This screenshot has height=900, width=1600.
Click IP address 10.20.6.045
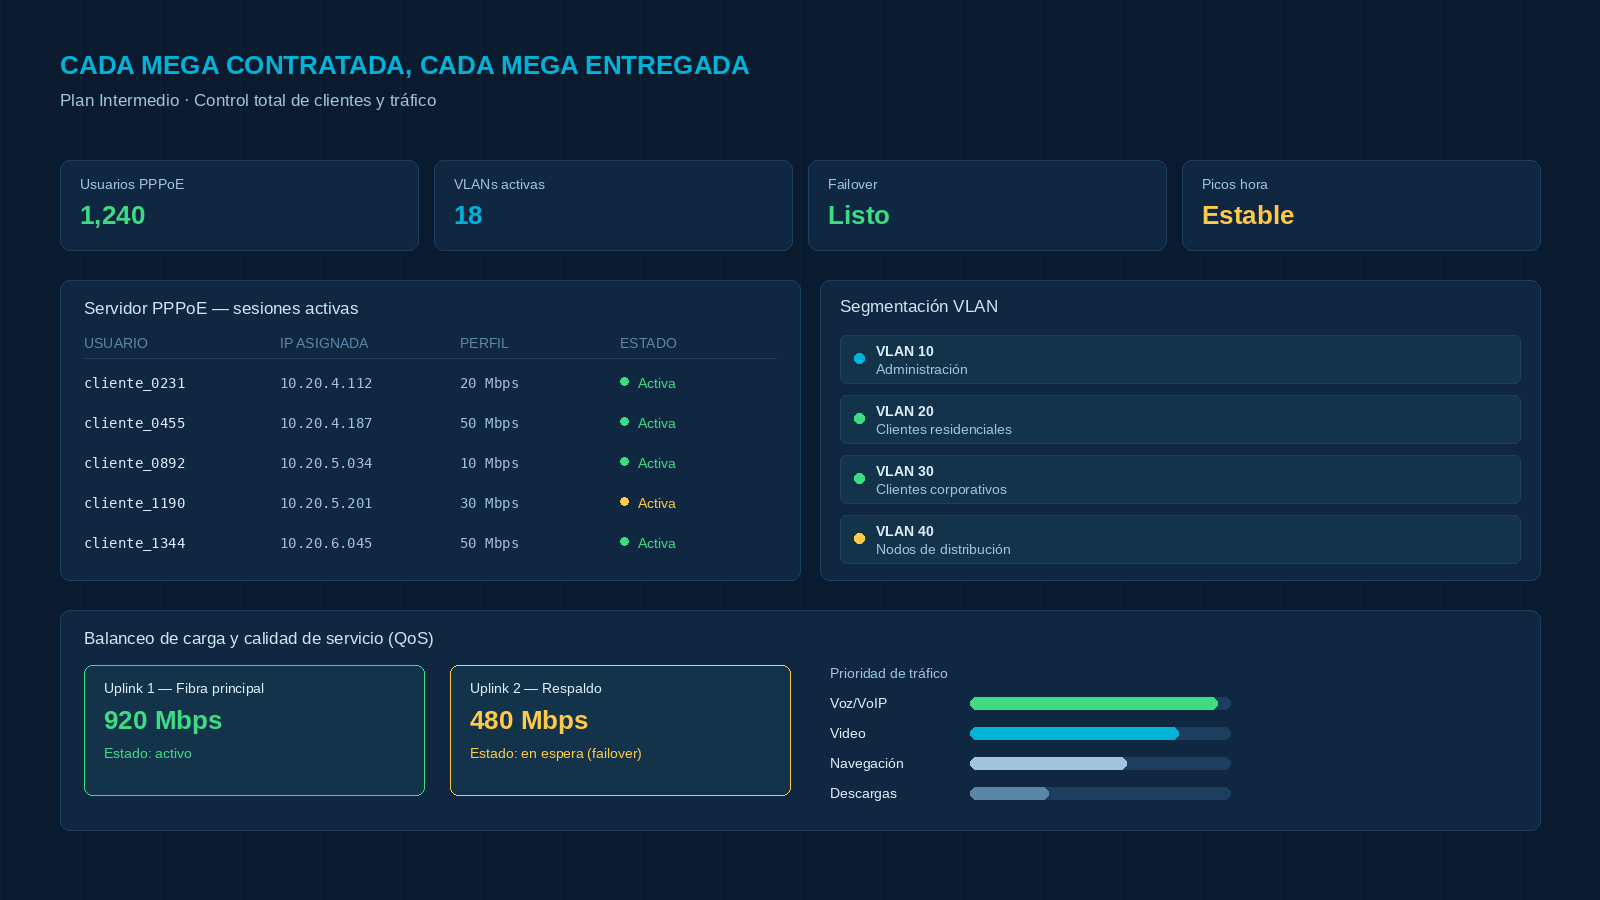(326, 543)
